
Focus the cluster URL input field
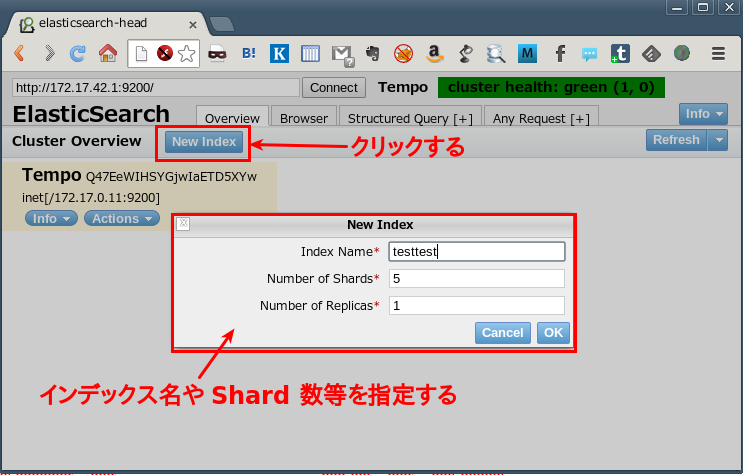click(156, 88)
